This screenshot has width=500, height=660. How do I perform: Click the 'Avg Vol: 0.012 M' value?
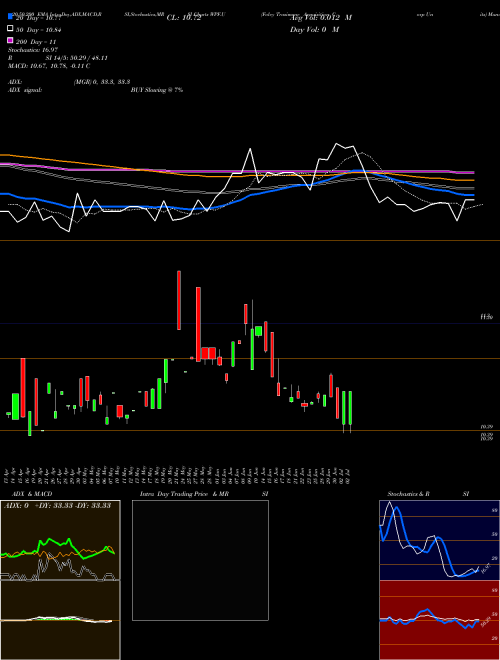(x=321, y=18)
